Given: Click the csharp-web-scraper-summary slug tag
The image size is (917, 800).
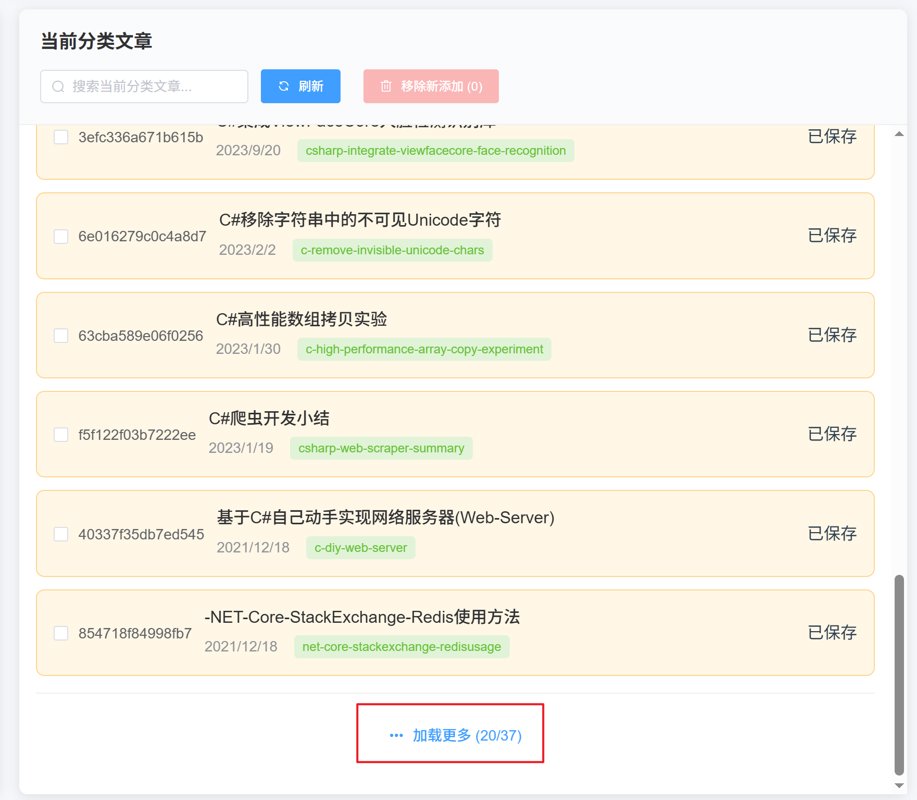Looking at the screenshot, I should click(x=381, y=448).
